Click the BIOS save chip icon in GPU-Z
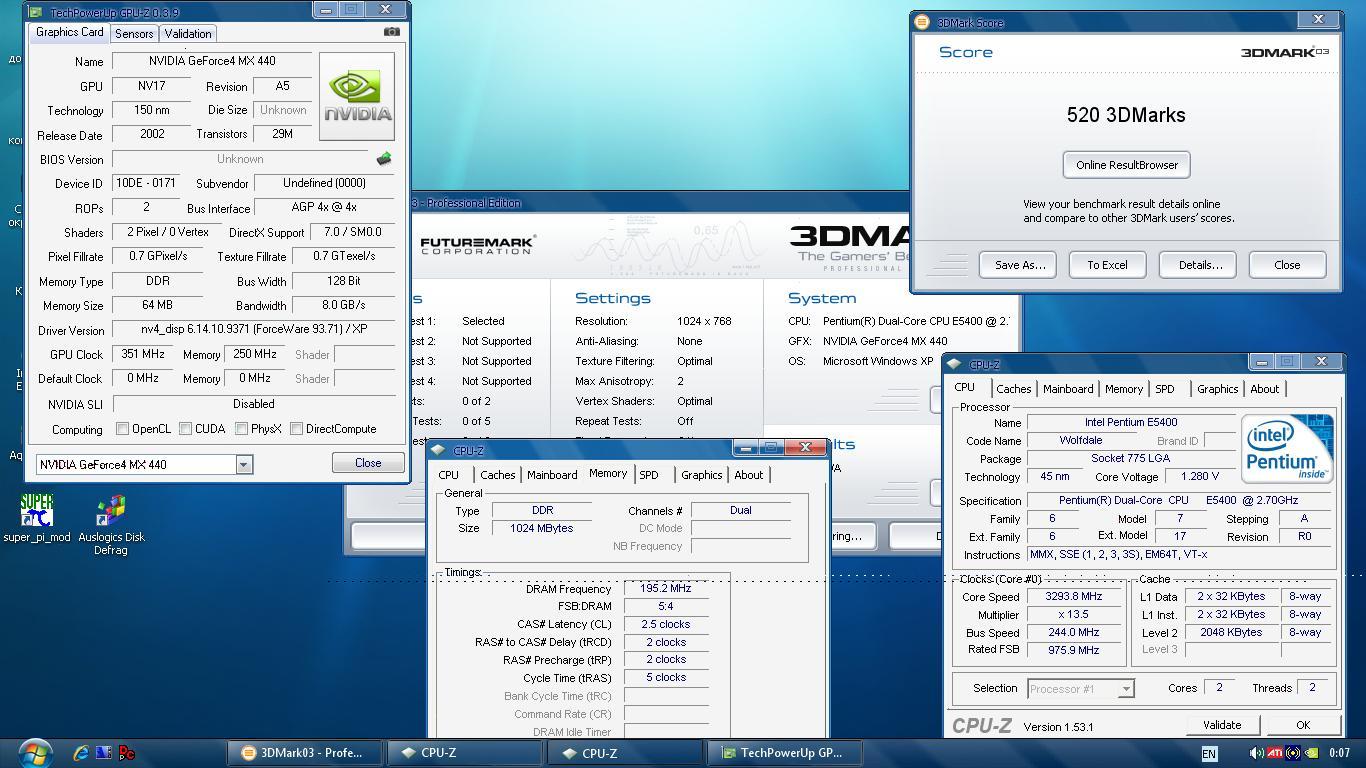Viewport: 1366px width, 768px height. [384, 159]
